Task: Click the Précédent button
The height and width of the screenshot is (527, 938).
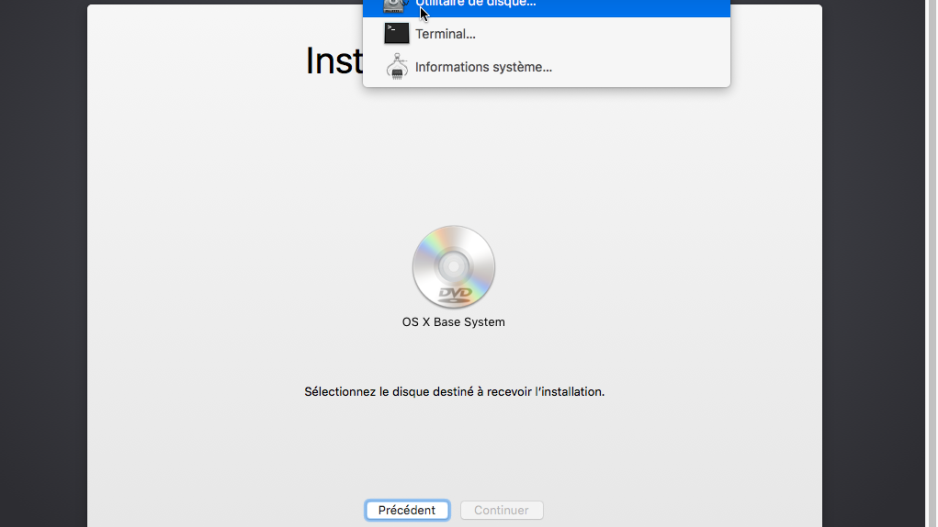Action: click(407, 510)
